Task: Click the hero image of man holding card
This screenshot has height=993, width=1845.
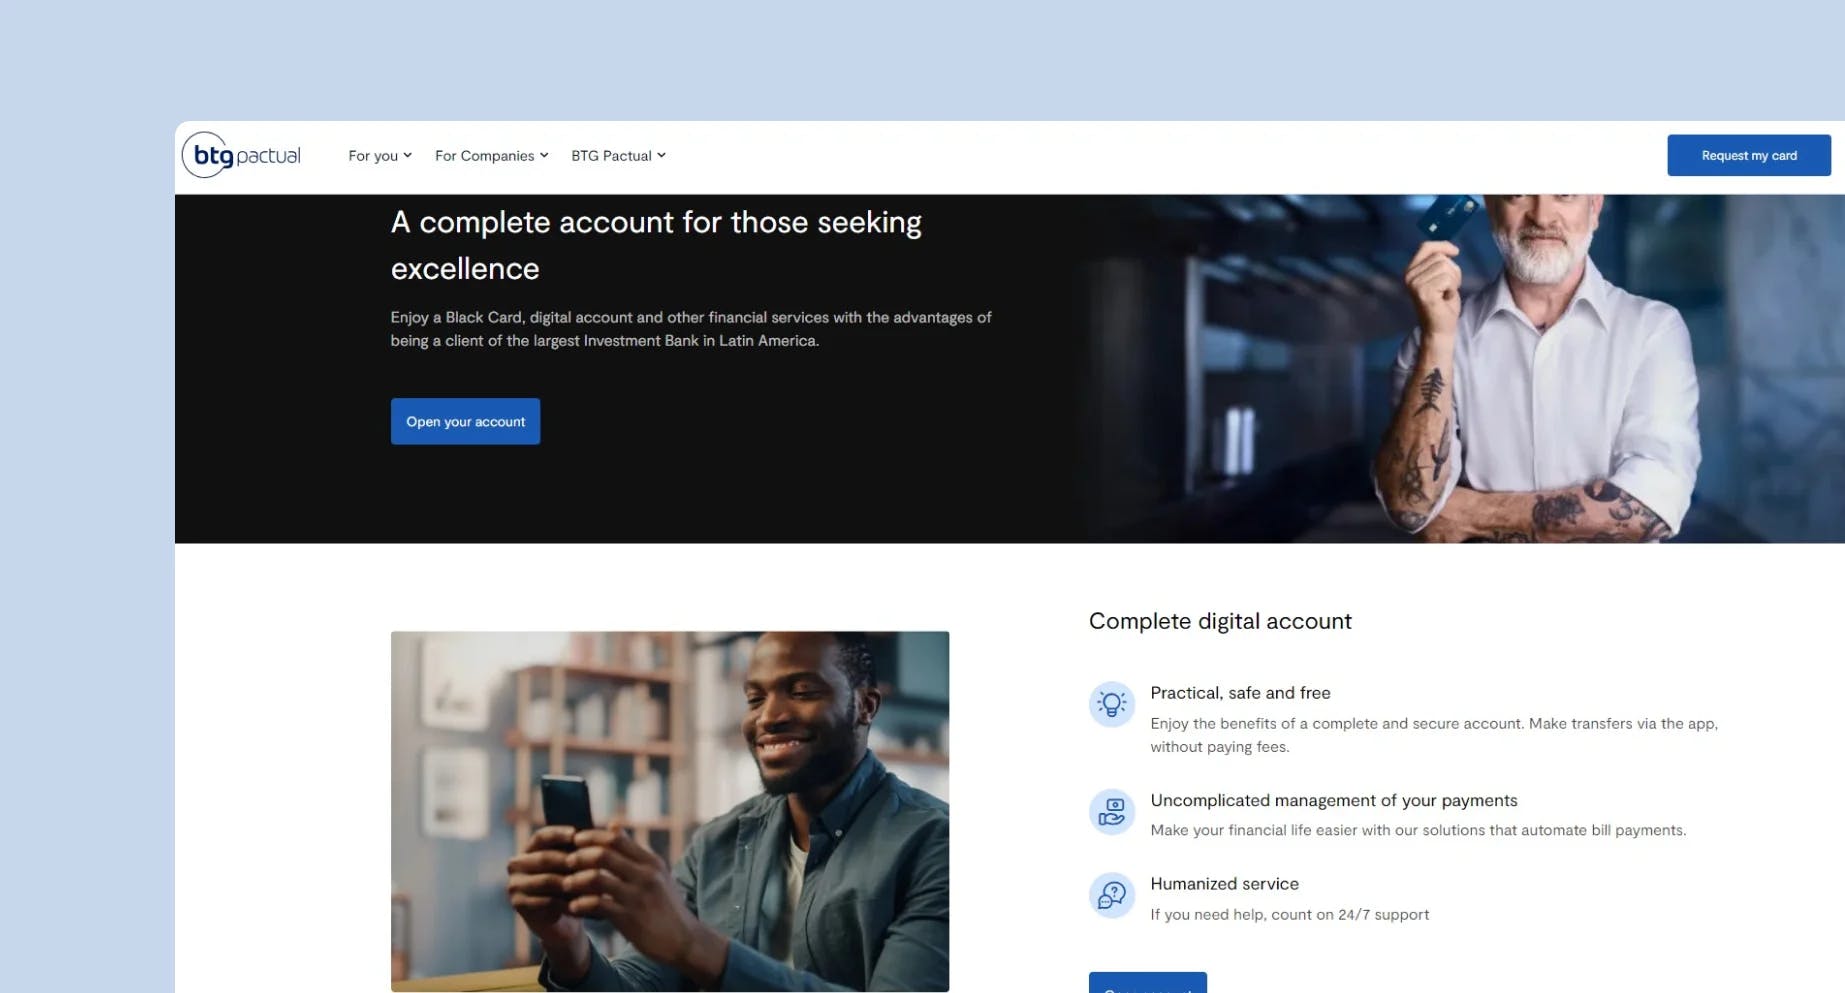Action: pyautogui.click(x=1460, y=369)
